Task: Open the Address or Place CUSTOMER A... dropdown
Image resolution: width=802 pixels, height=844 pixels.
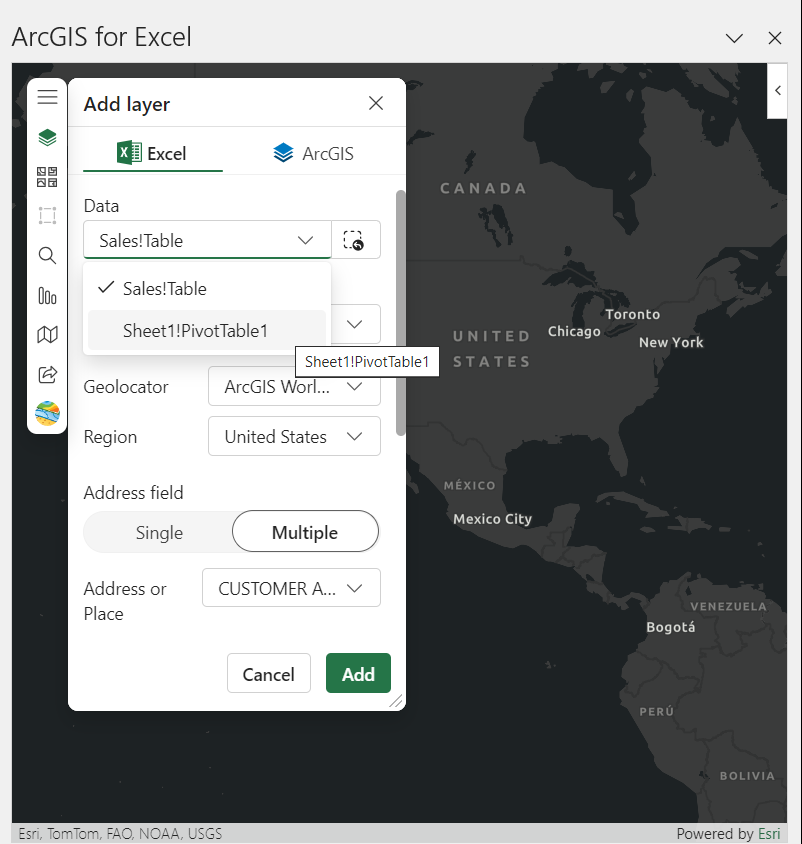Action: click(291, 588)
